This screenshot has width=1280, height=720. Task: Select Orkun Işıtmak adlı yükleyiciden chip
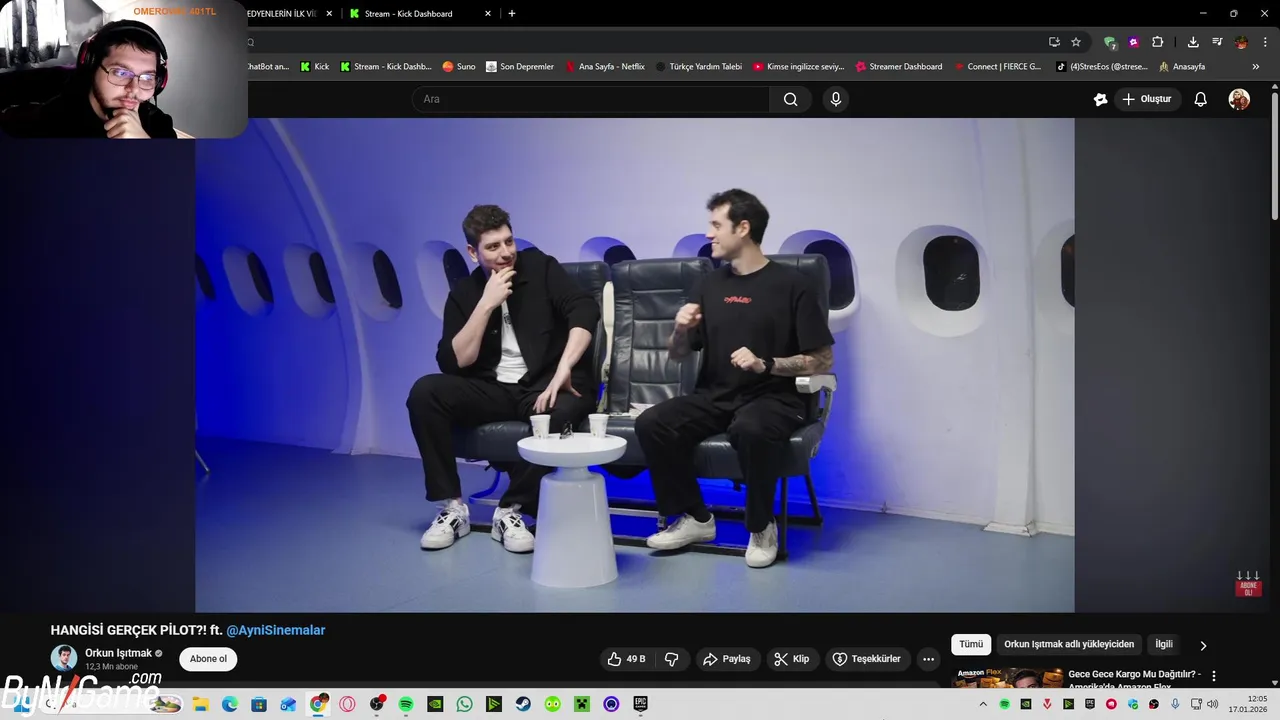coord(1069,644)
